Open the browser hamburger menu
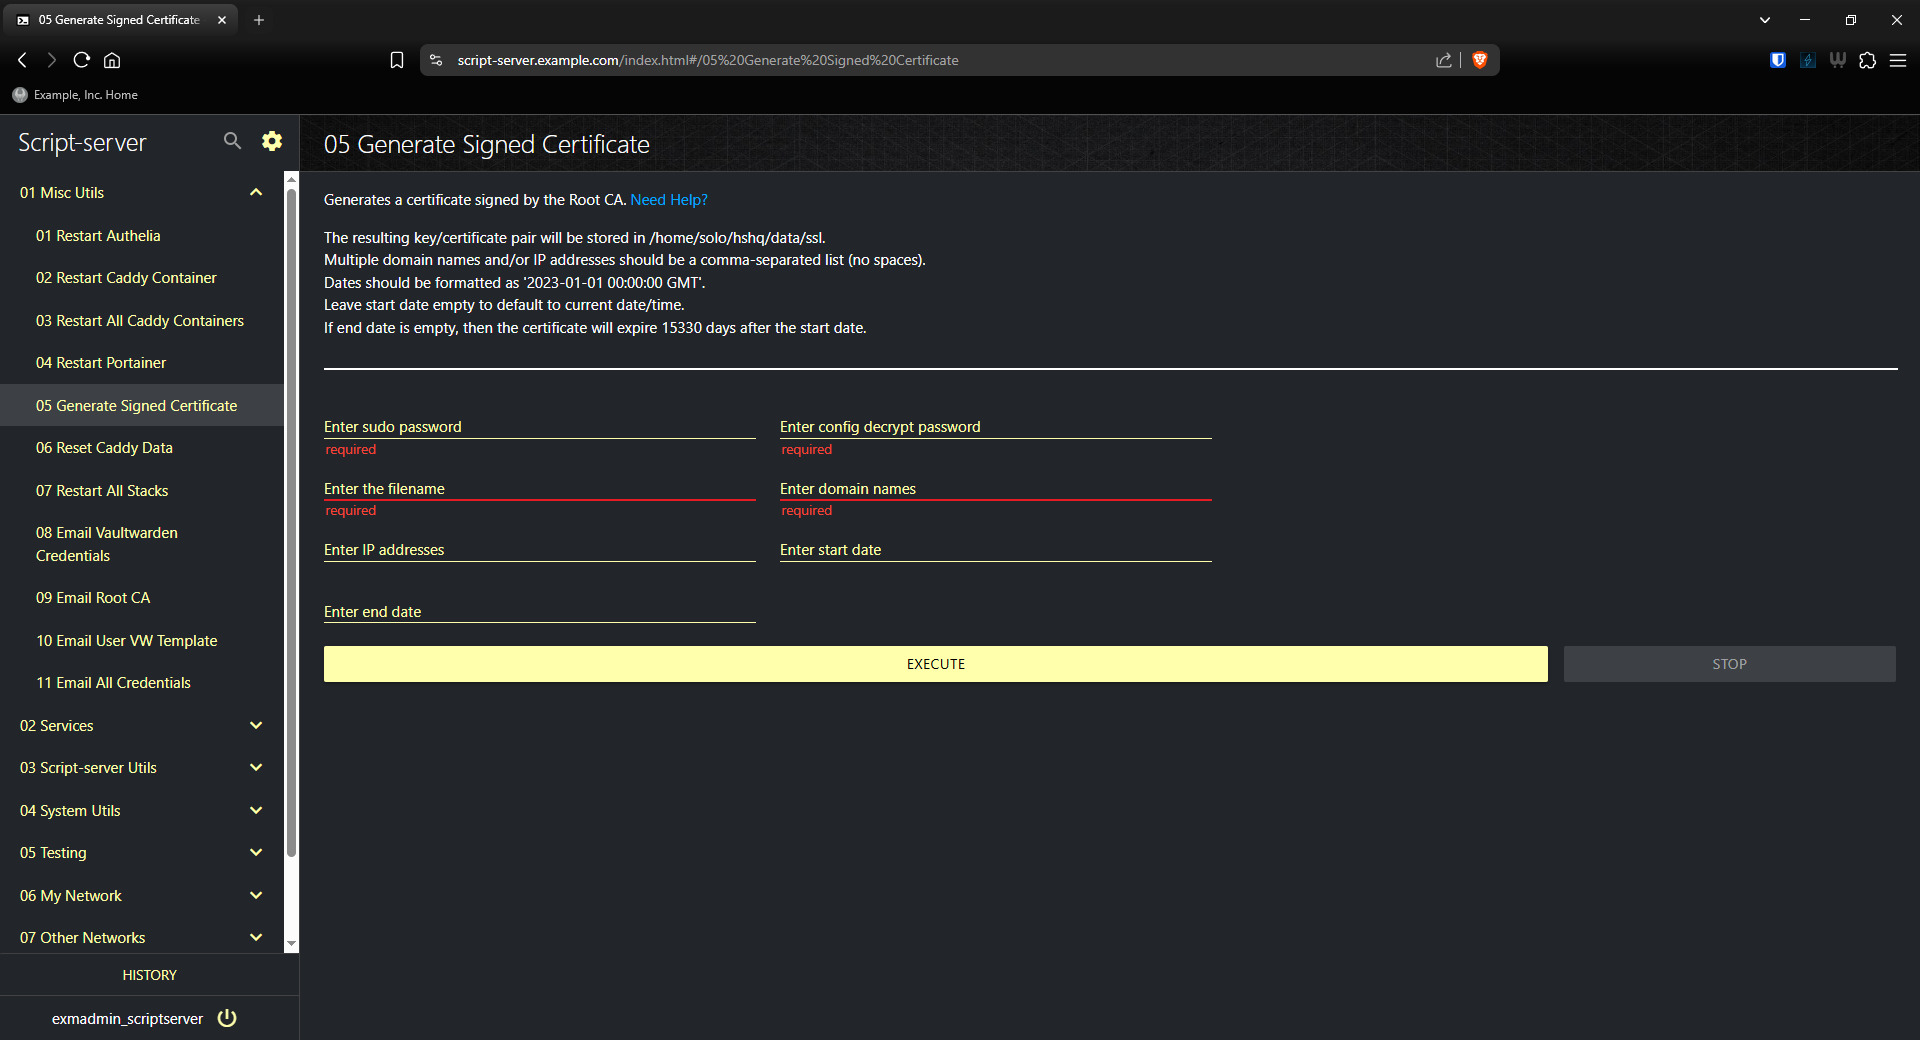1920x1040 pixels. pos(1899,60)
